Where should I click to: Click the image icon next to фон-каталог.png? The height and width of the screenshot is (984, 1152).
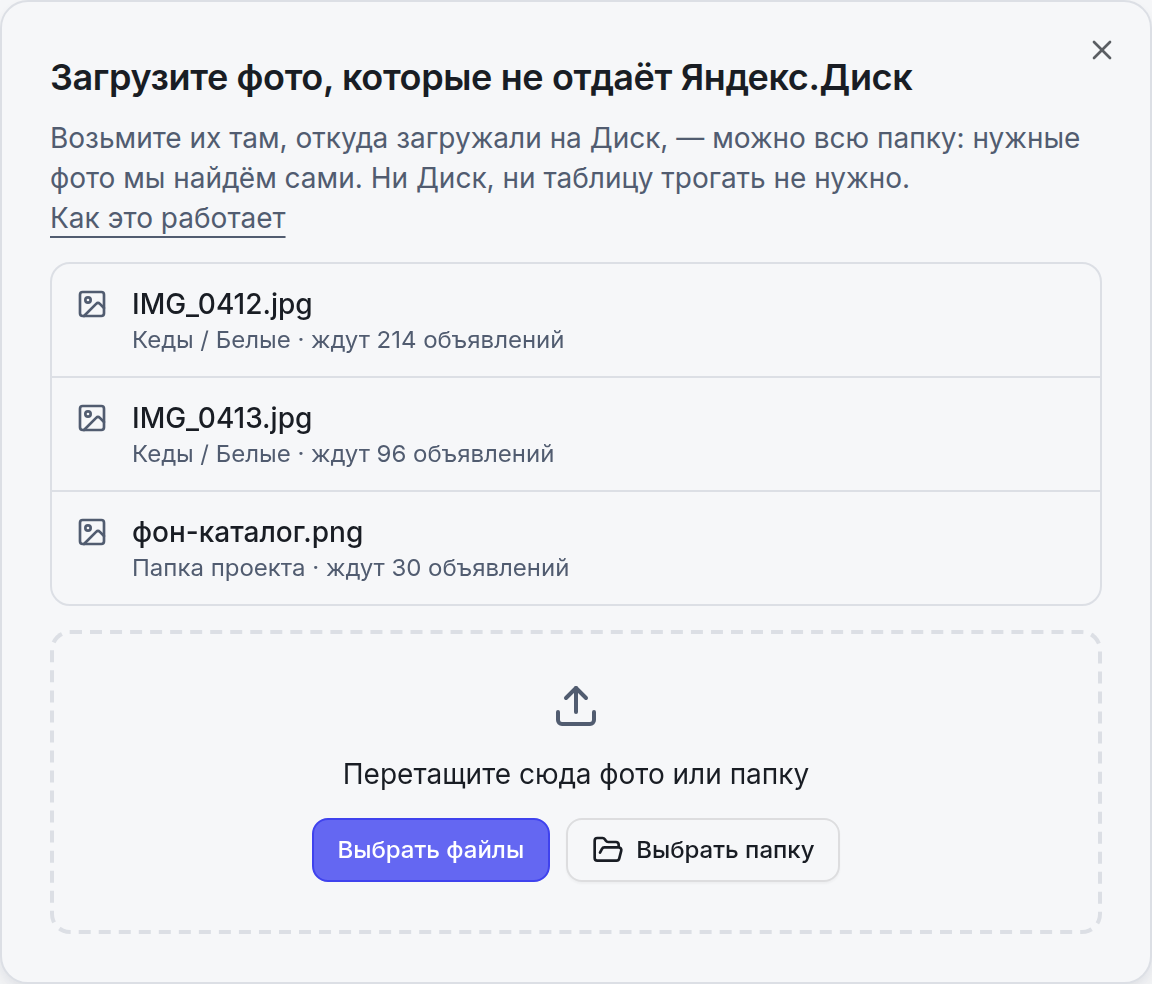(92, 533)
